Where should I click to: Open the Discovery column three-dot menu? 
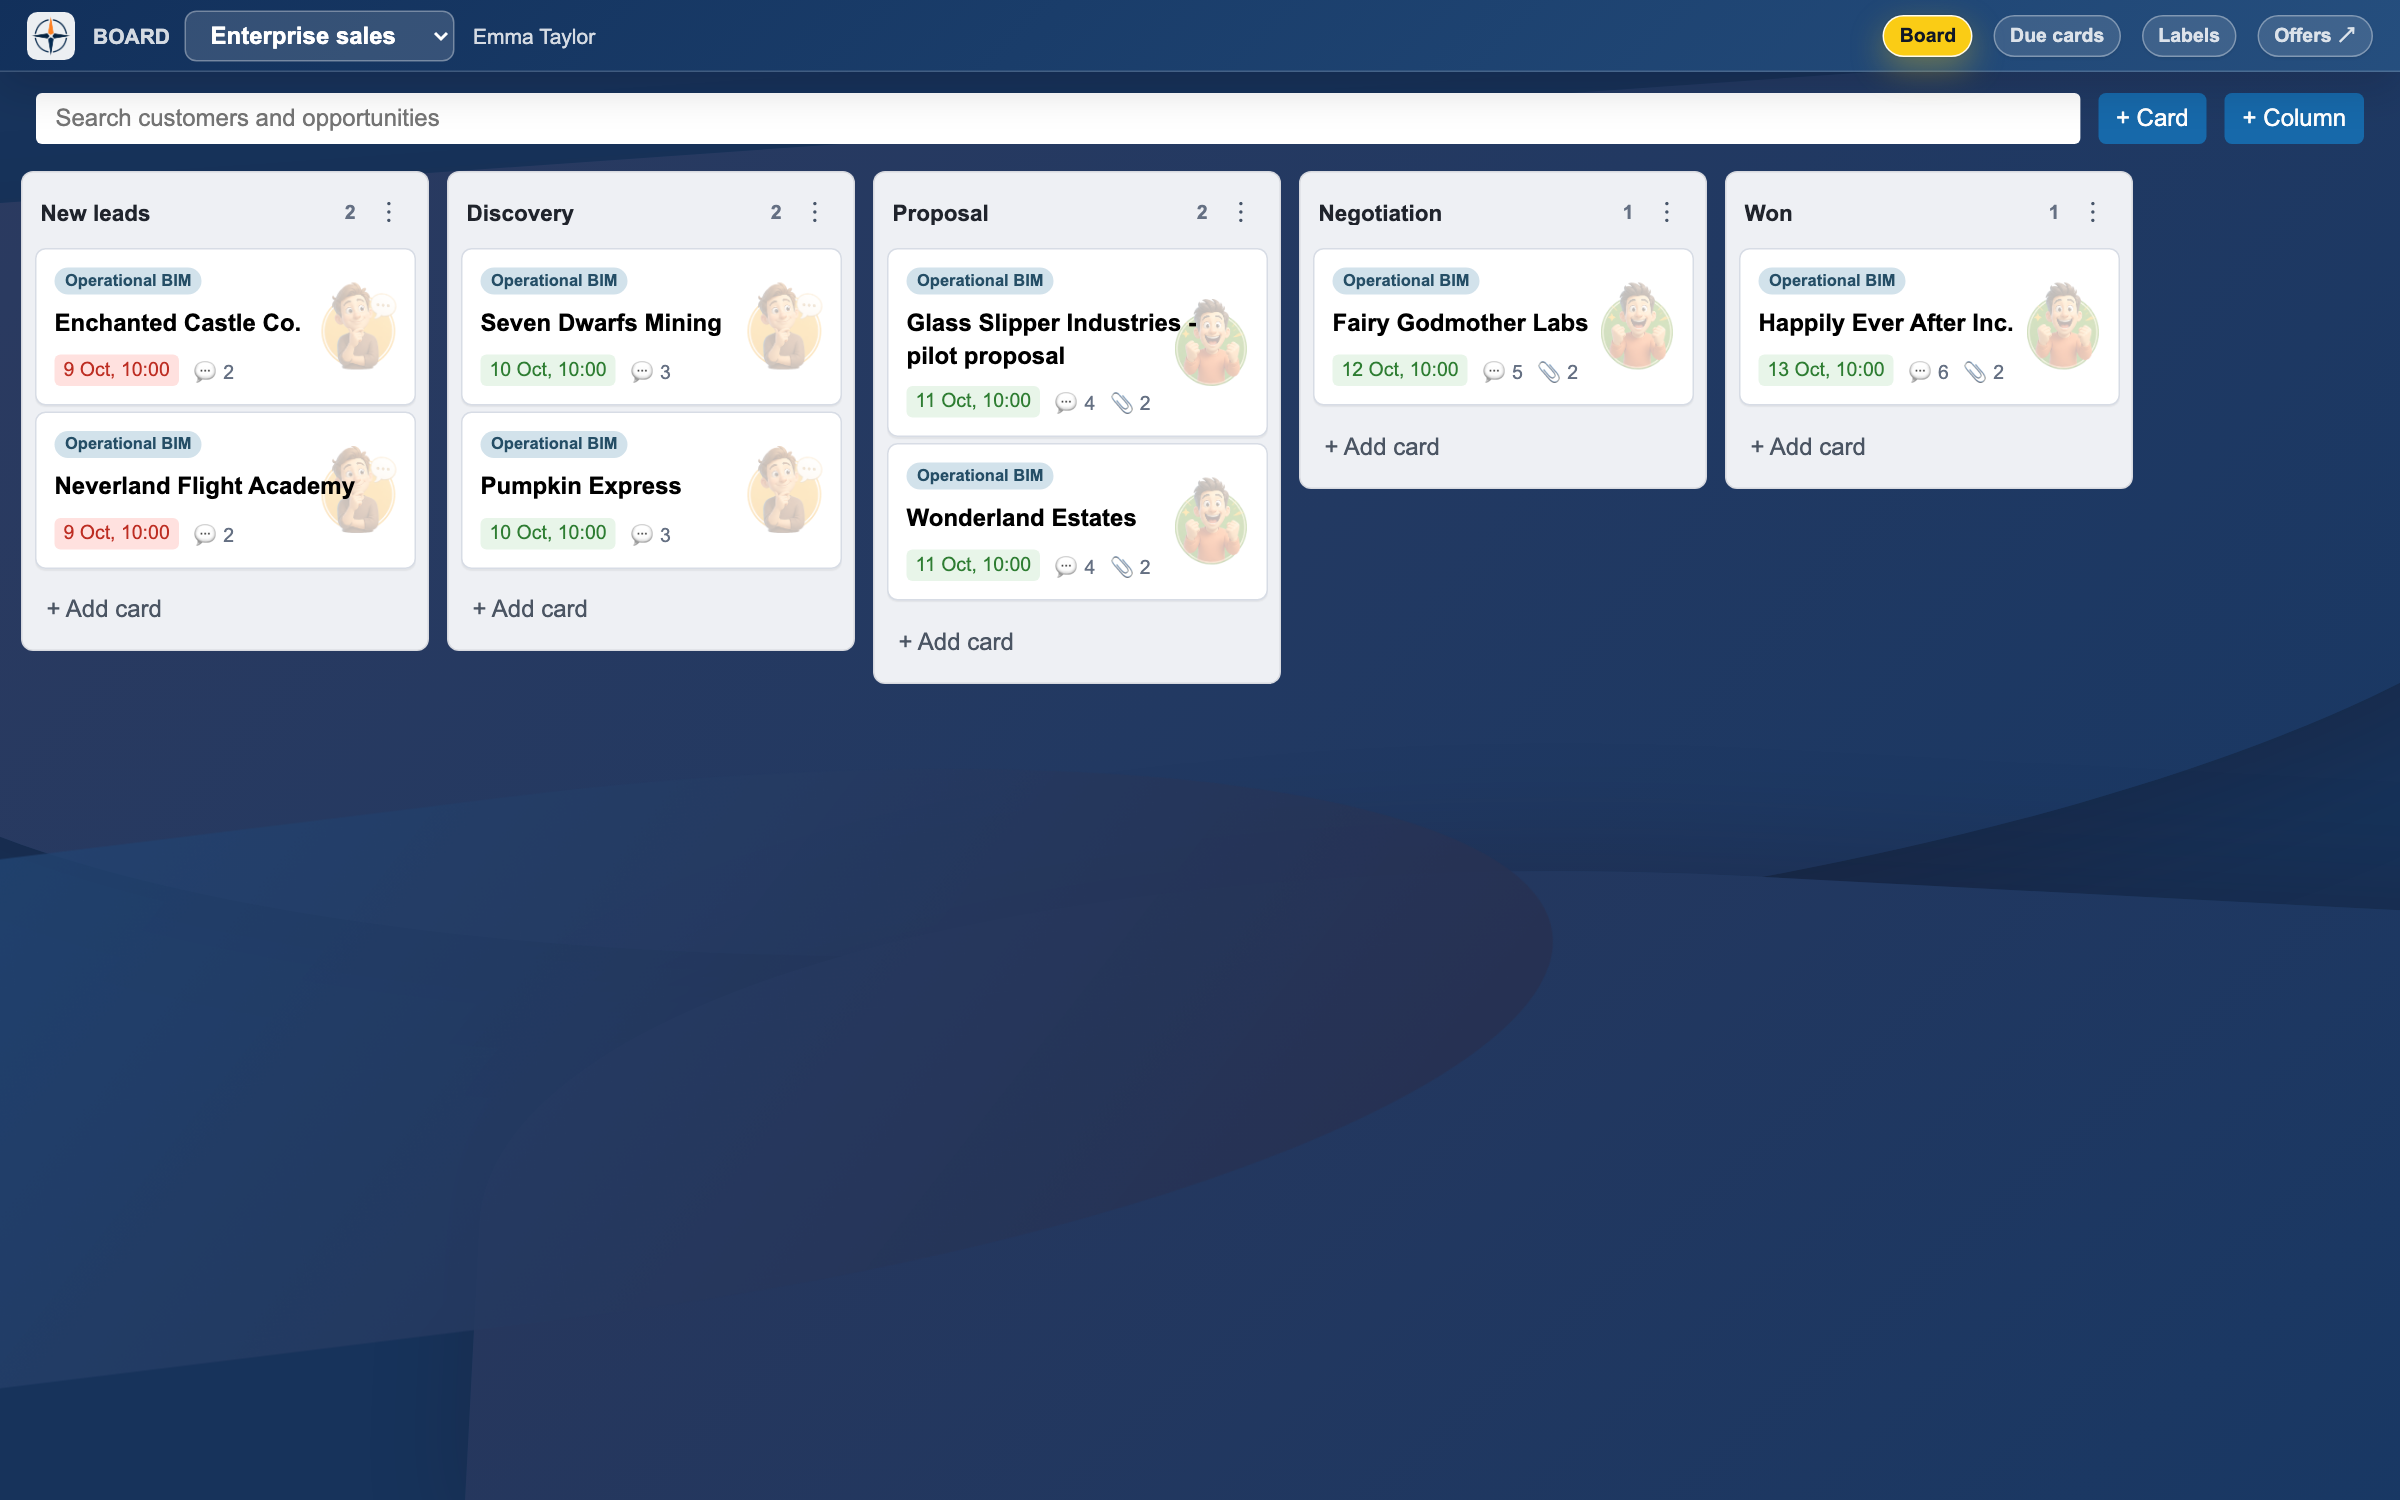[815, 212]
